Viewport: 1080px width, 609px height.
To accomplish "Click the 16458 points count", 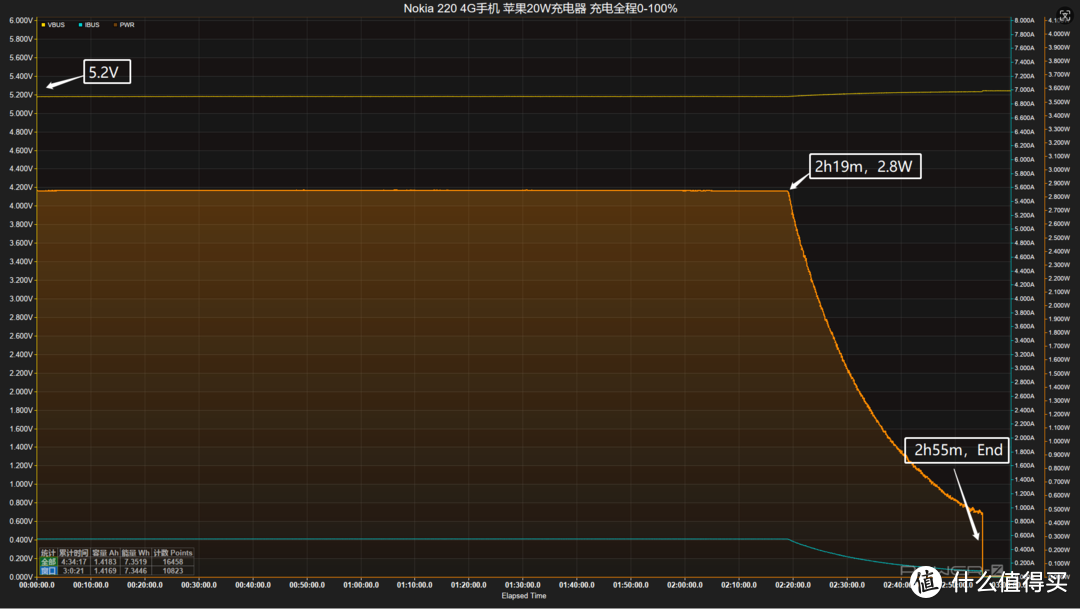I will point(173,562).
